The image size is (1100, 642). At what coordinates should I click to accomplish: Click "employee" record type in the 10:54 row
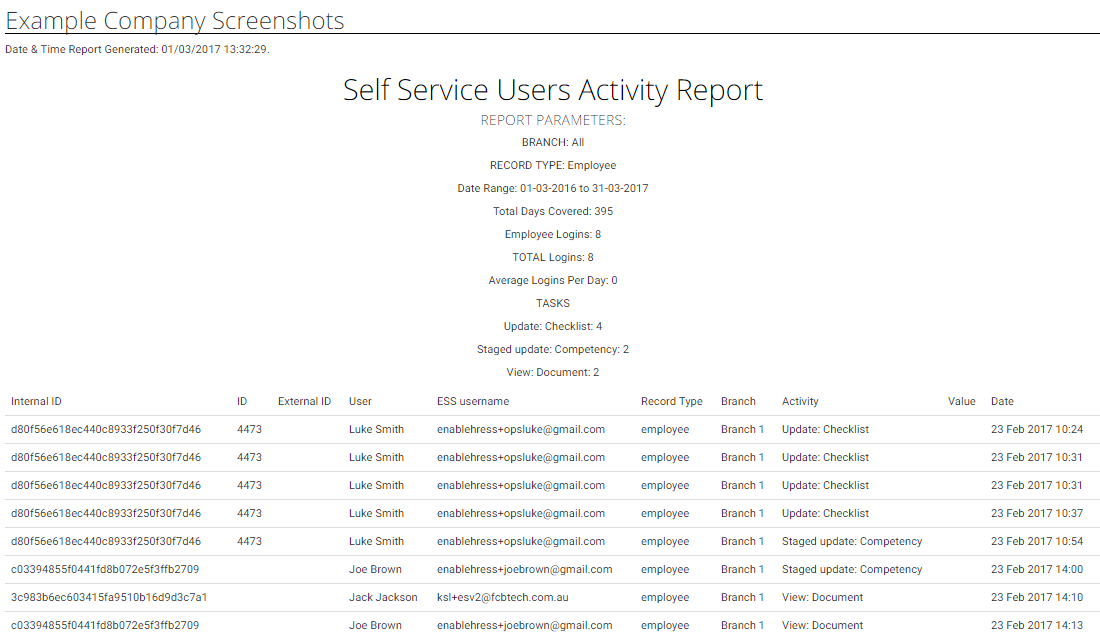[x=665, y=542]
